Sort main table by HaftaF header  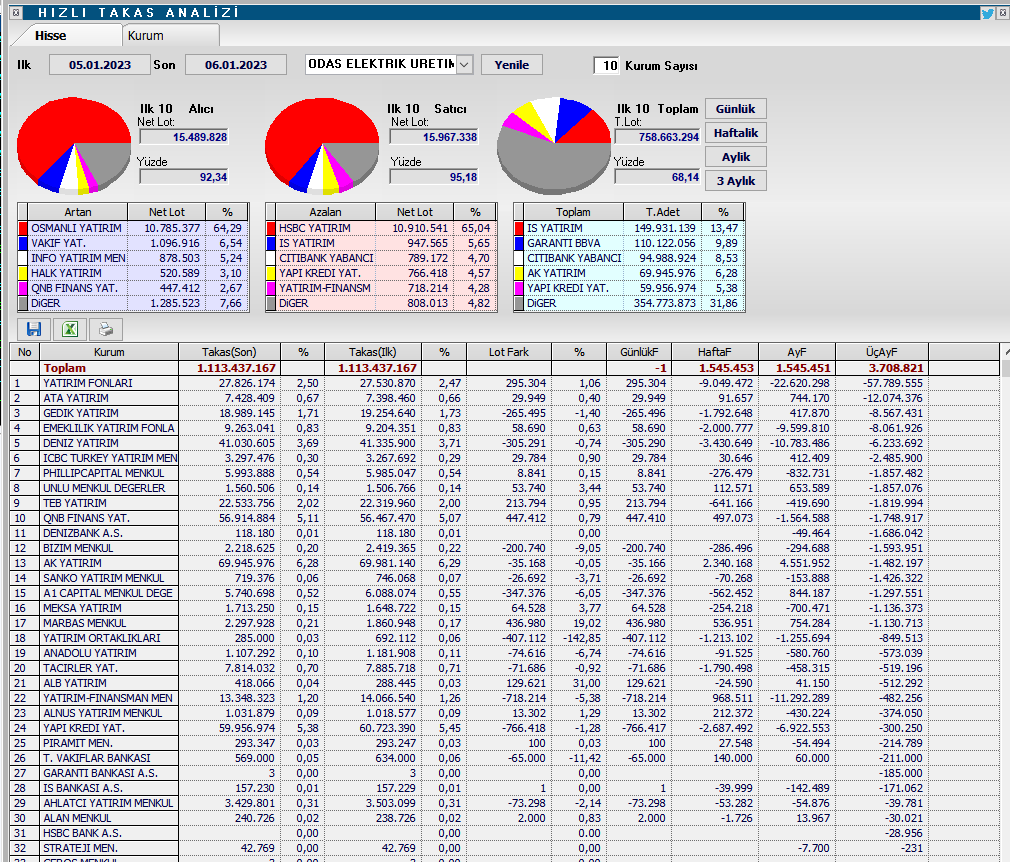[715, 352]
